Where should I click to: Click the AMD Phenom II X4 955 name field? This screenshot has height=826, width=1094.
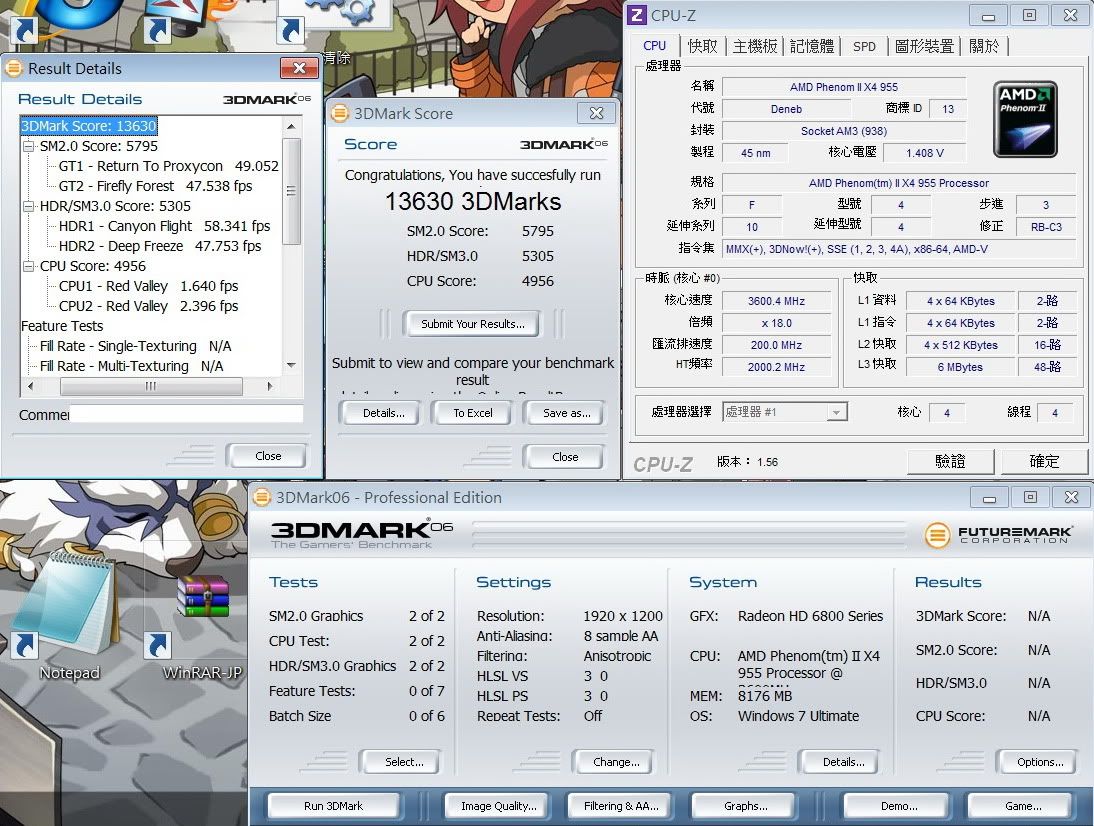[844, 87]
